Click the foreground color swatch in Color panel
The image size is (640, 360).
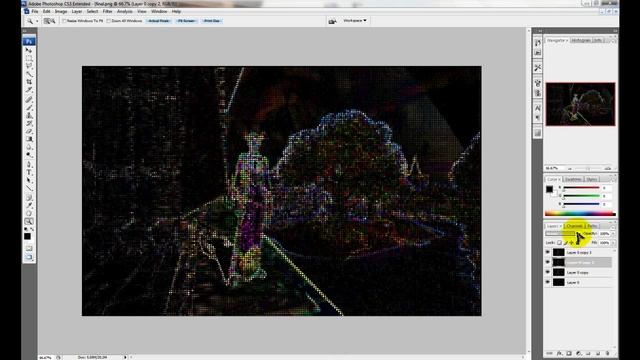(549, 189)
